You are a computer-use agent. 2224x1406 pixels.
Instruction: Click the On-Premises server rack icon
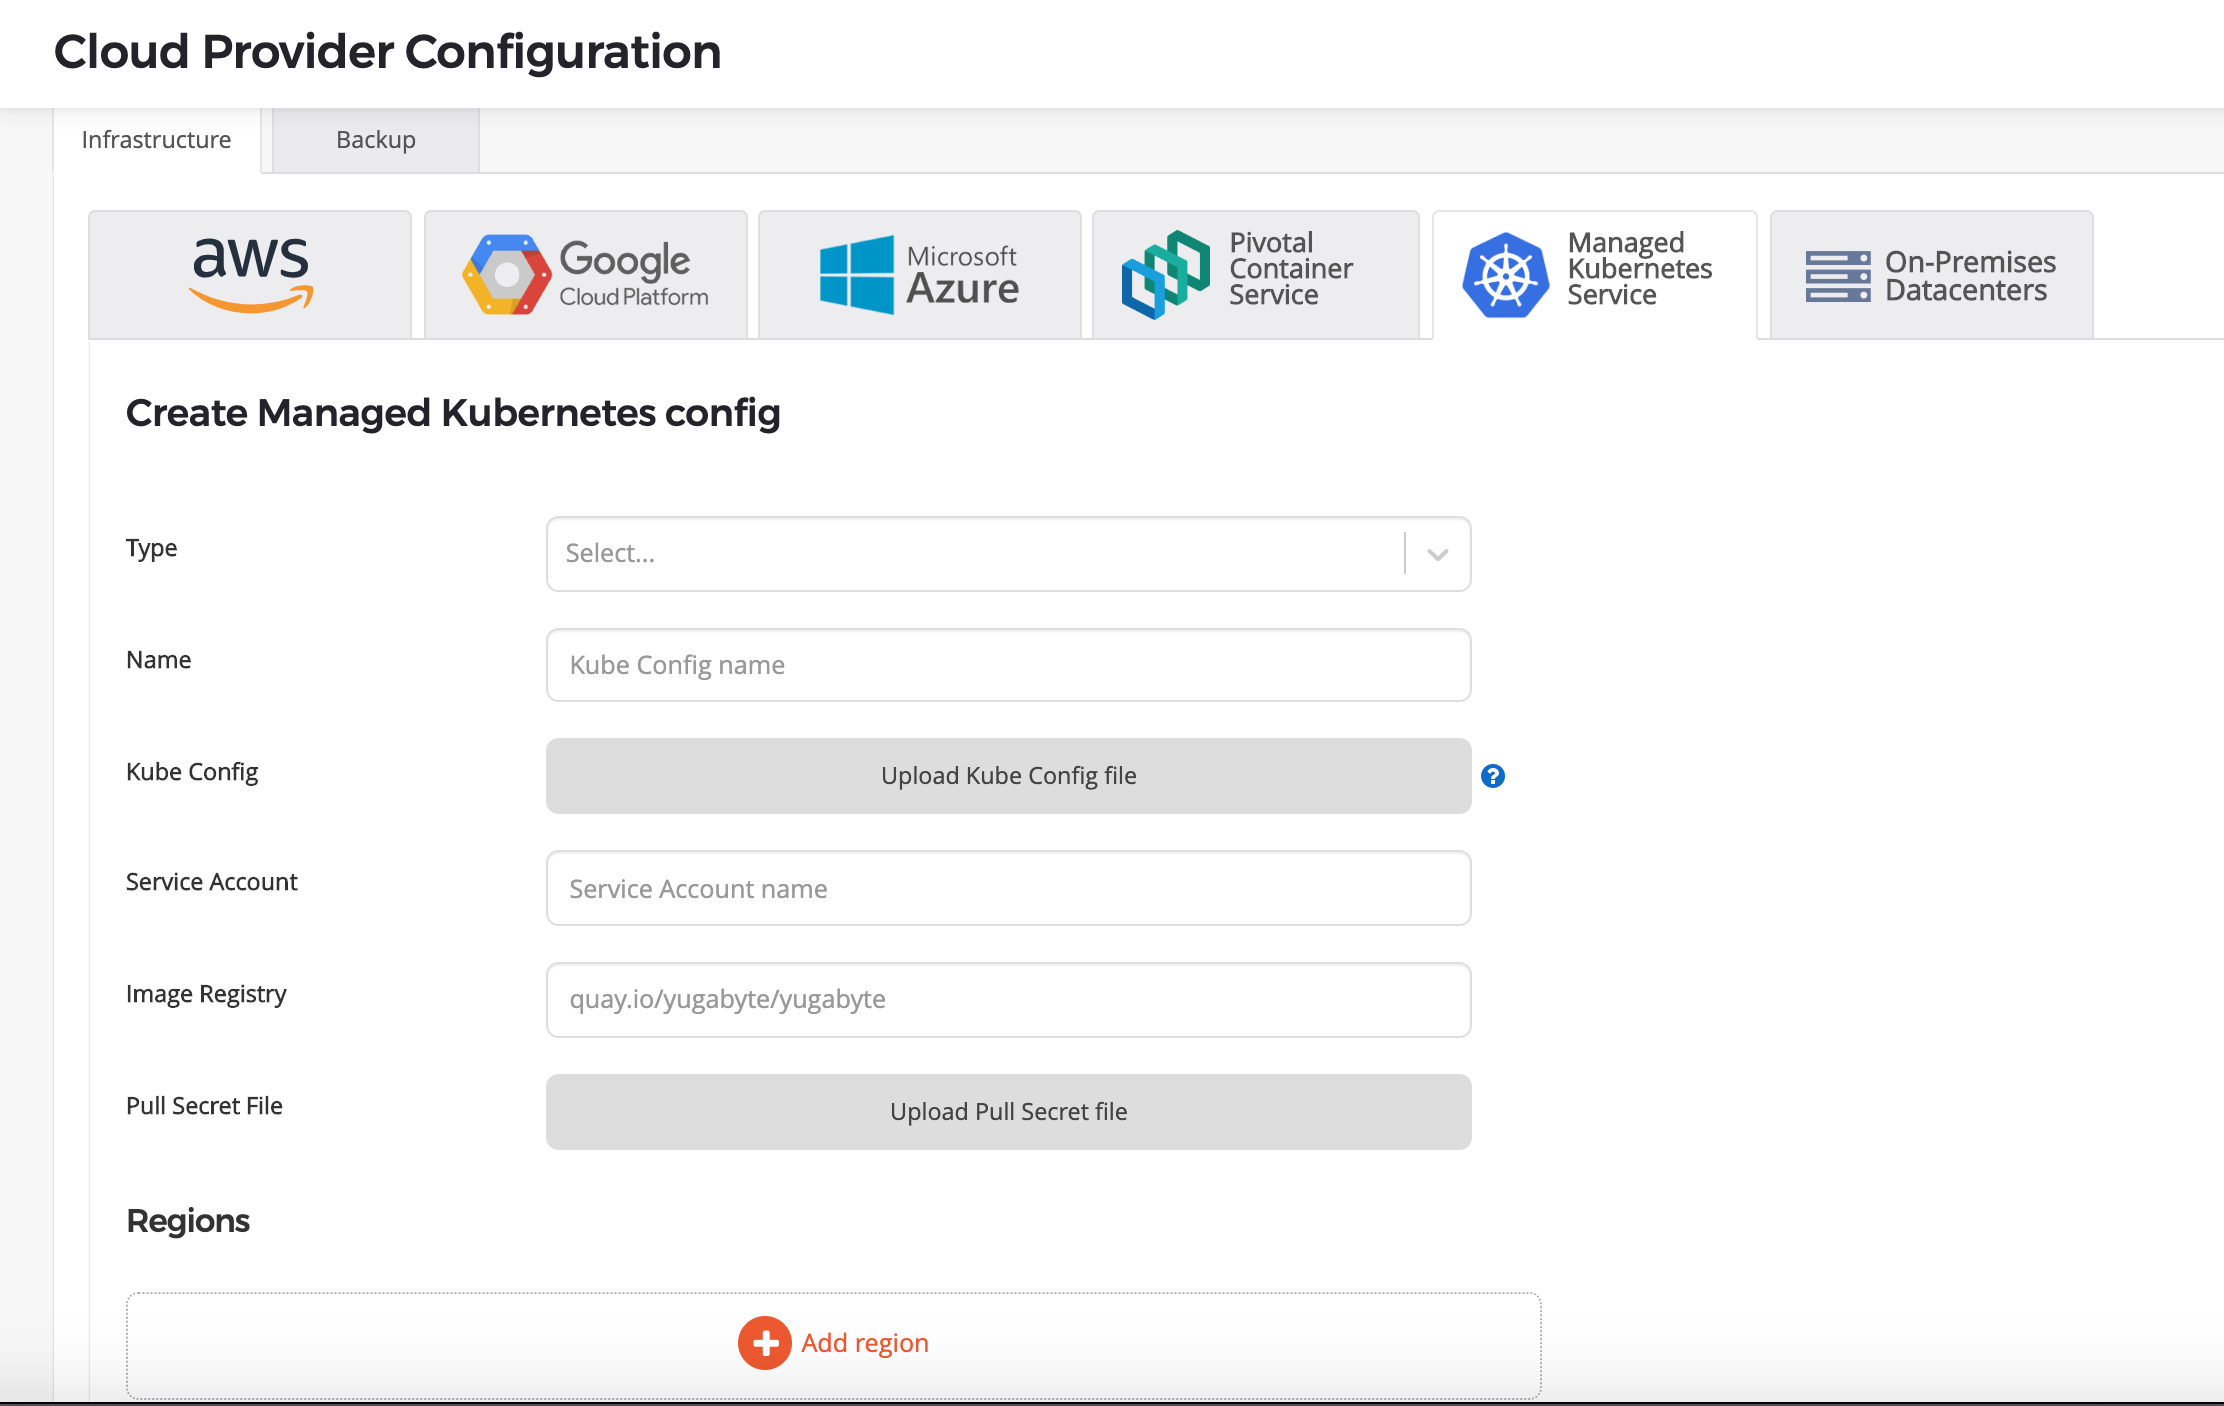point(1838,277)
